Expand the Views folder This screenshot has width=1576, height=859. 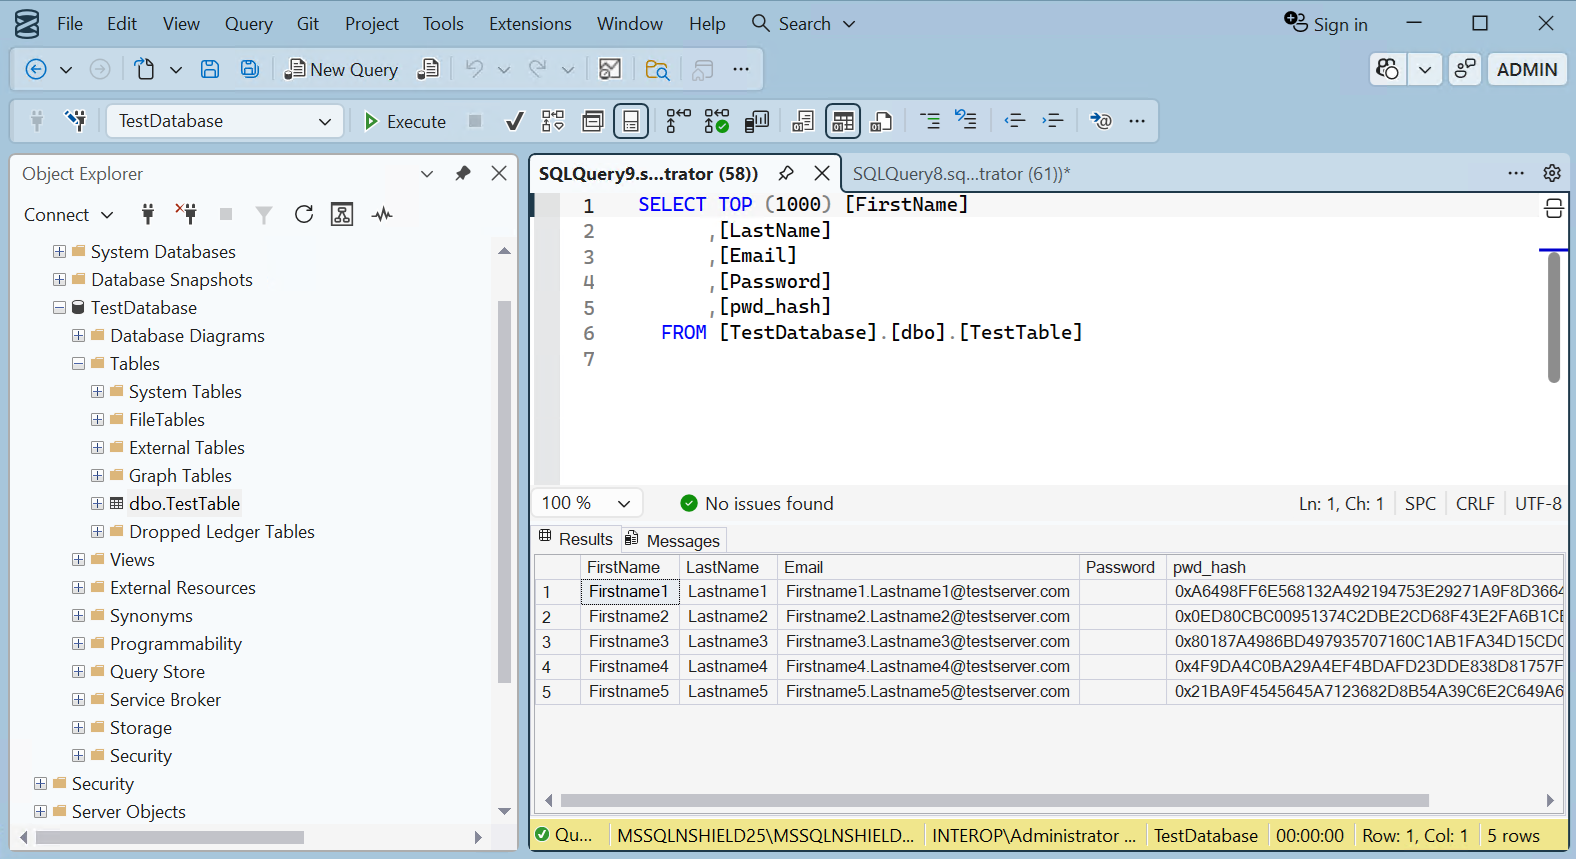click(79, 560)
